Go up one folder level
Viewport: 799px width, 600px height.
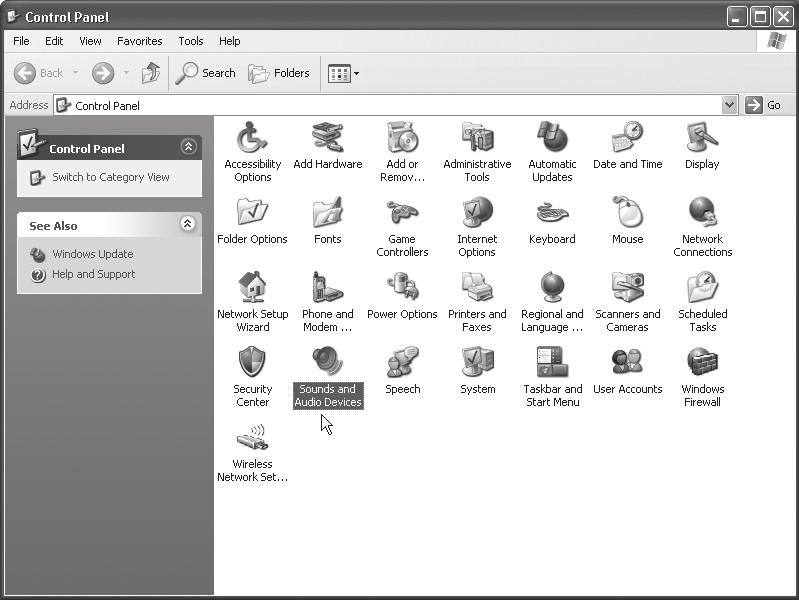tap(150, 73)
